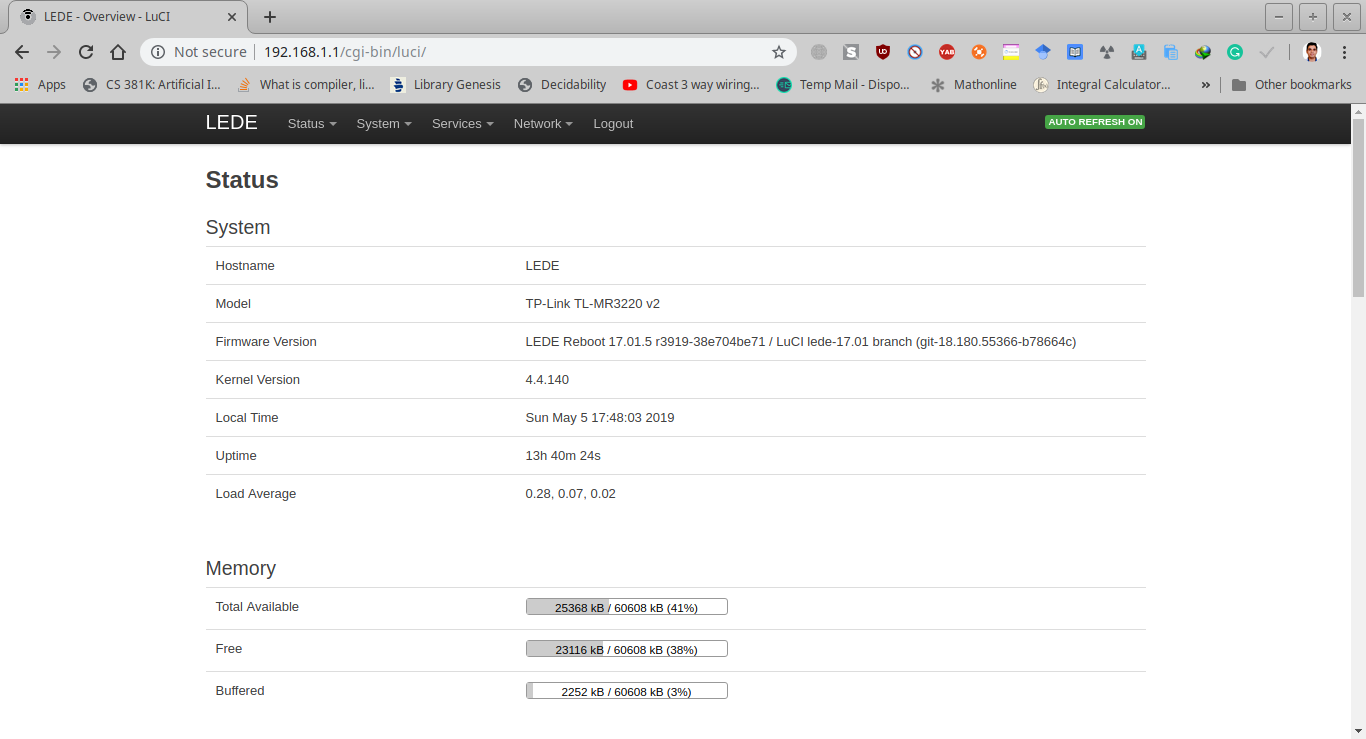Go back to the previous page
The image size is (1366, 739).
[22, 52]
